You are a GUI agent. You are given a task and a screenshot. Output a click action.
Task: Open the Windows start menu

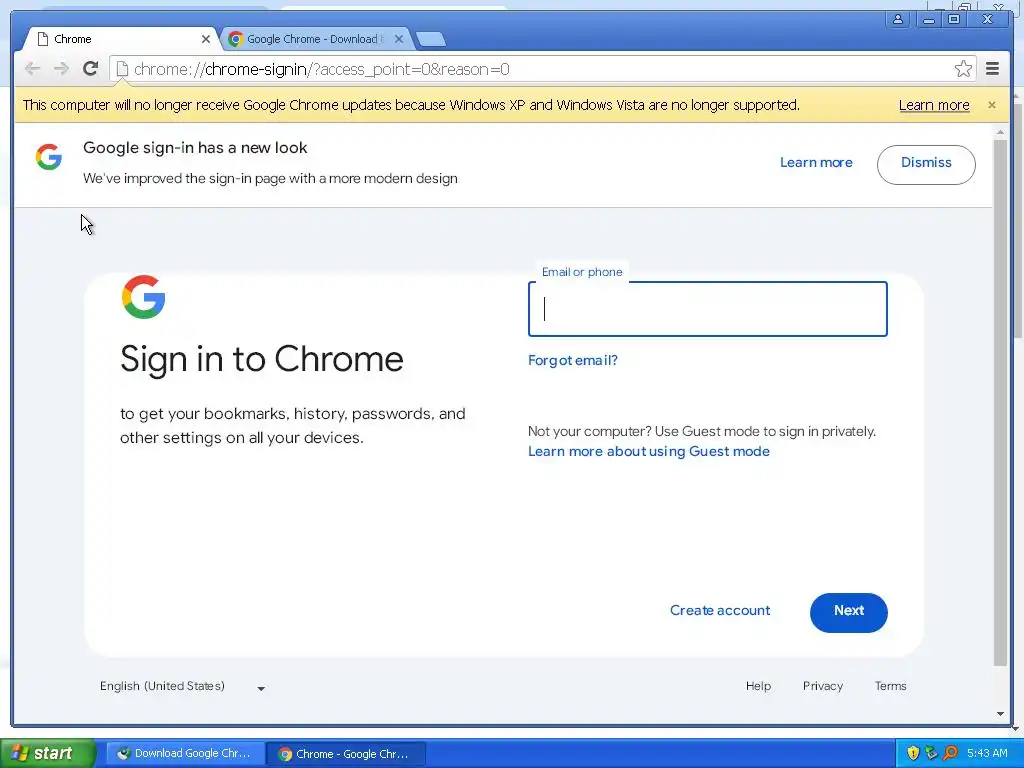(47, 753)
